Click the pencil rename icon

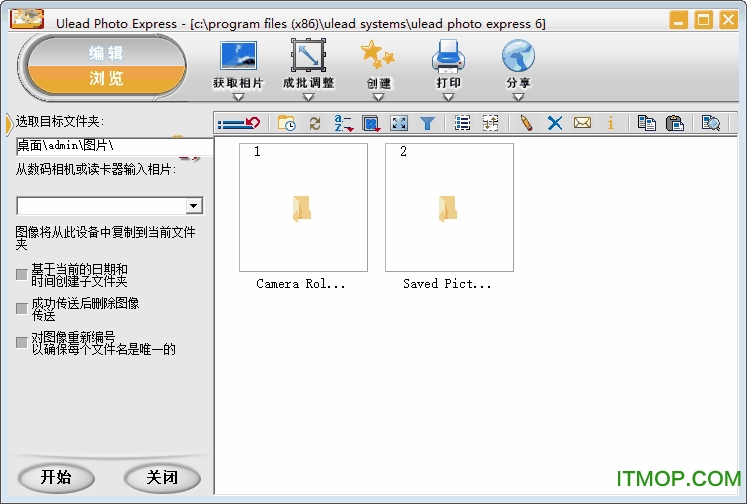(526, 123)
